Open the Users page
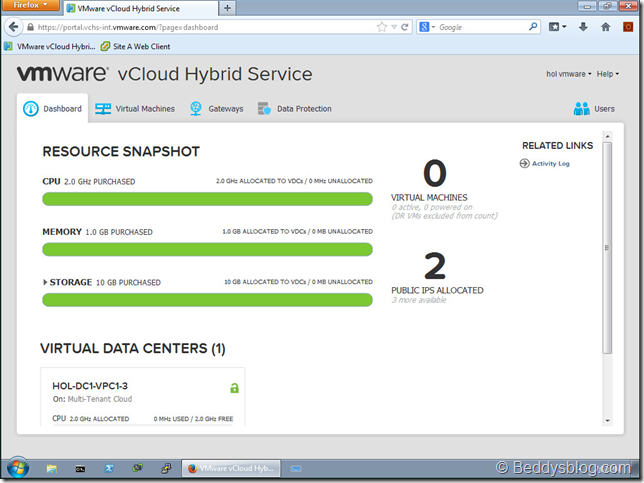This screenshot has width=644, height=483. (594, 109)
